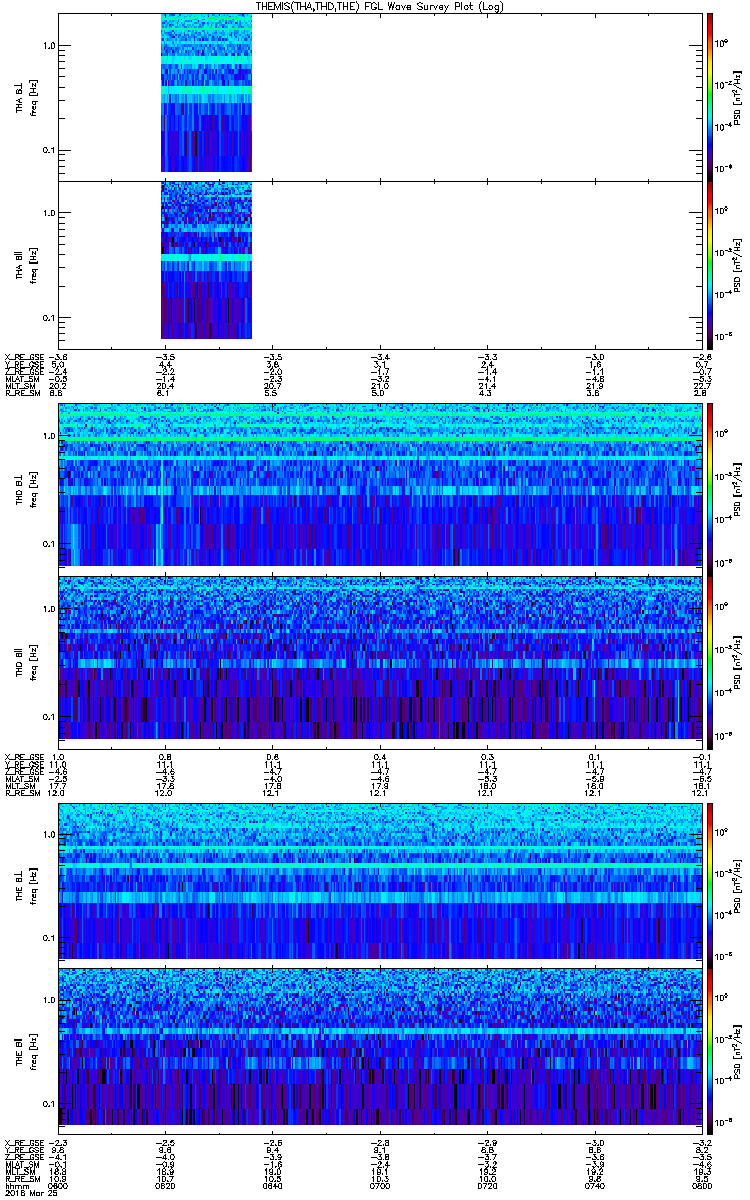750x1200 pixels.
Task: Click the MLT_SM row label under THA panels
Action: click(20, 387)
